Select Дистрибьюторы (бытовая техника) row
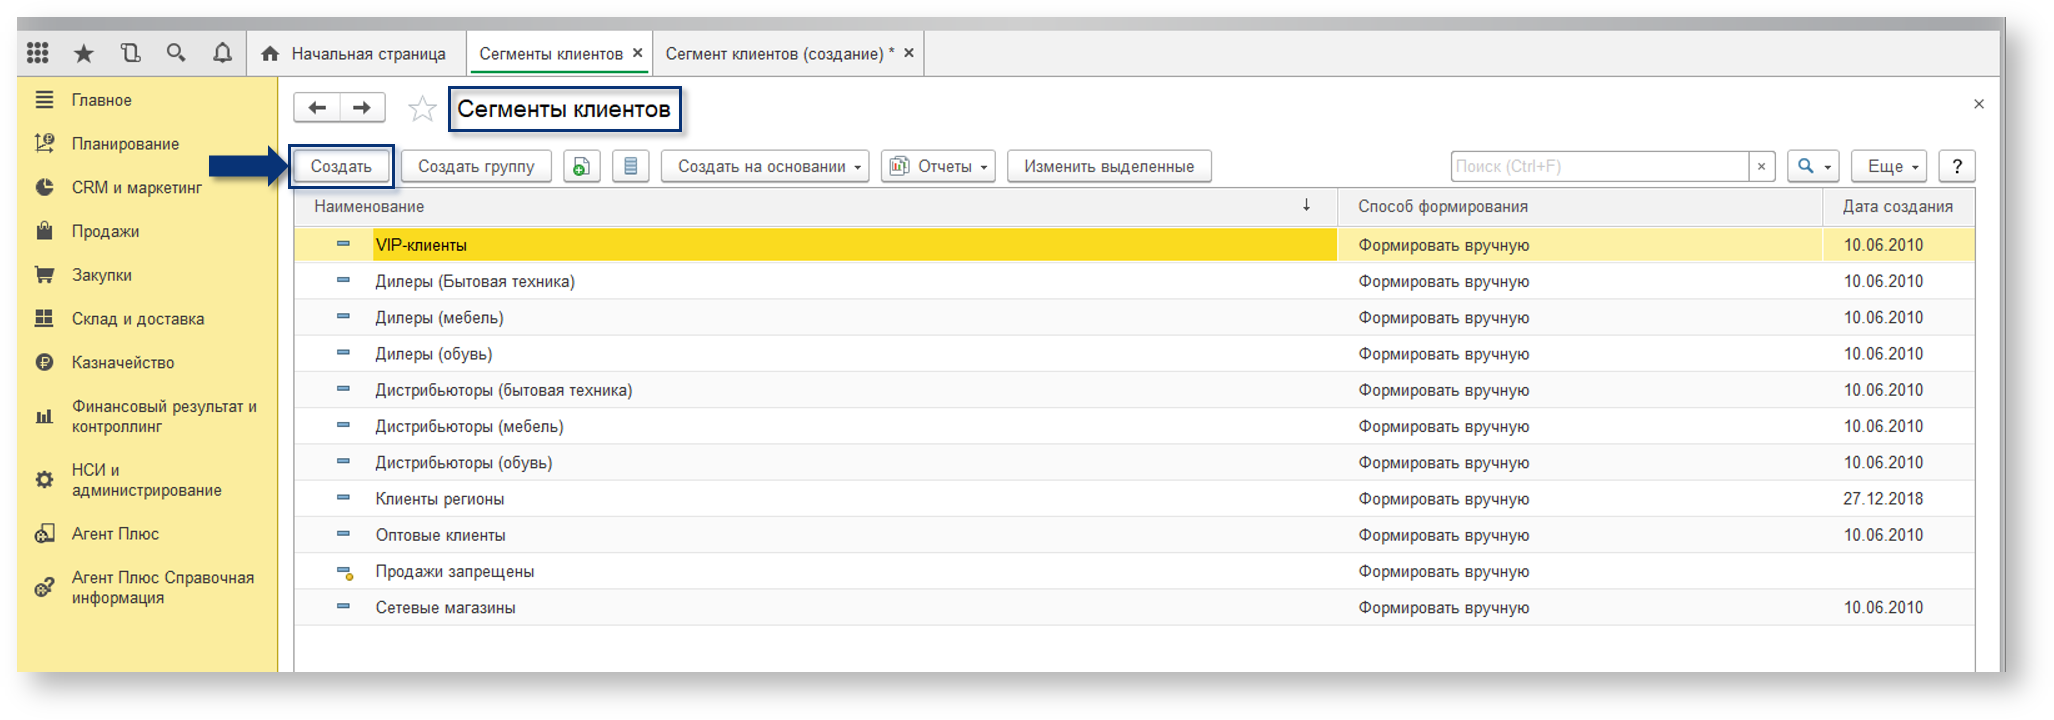2054x720 pixels. (x=1134, y=390)
